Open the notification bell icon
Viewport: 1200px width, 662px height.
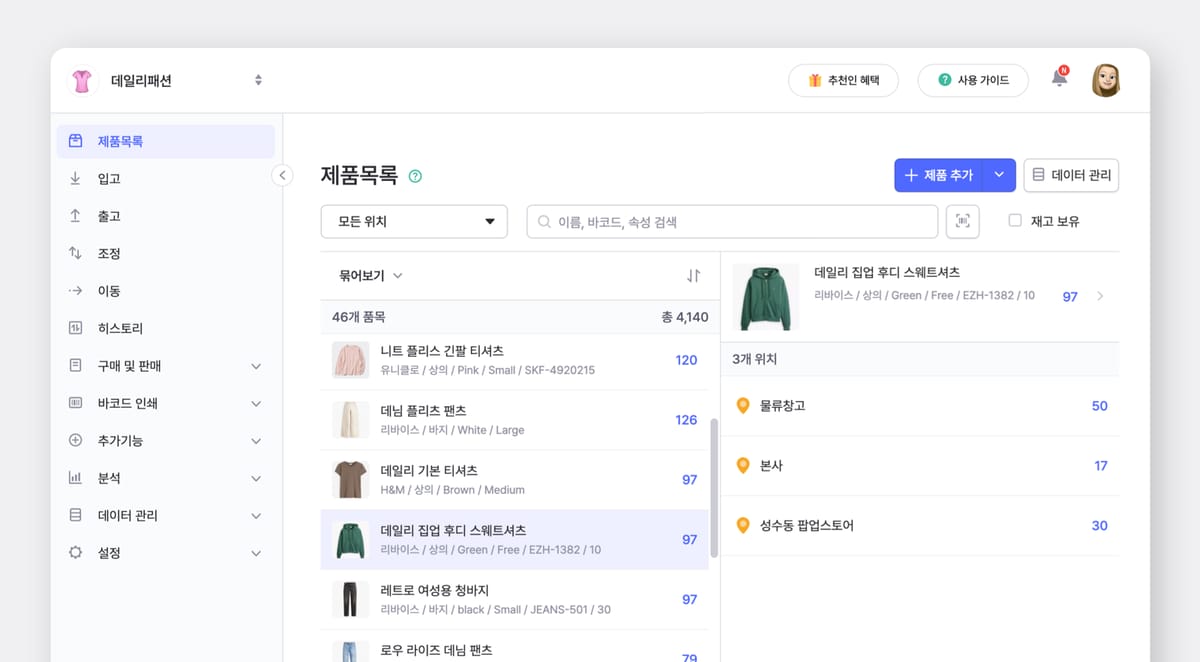[x=1058, y=80]
